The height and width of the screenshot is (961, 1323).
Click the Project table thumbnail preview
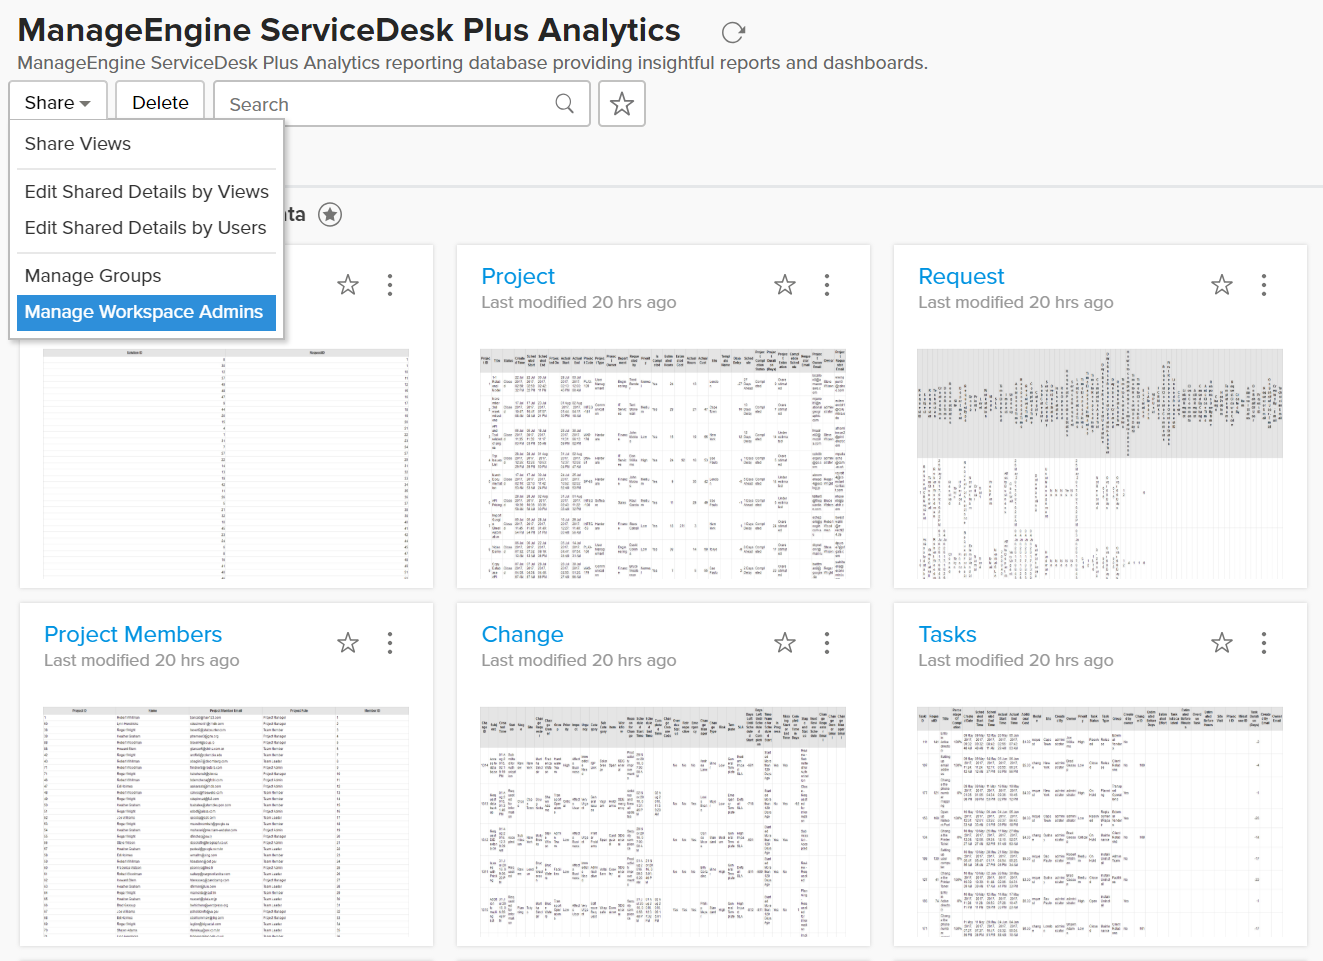pyautogui.click(x=663, y=464)
